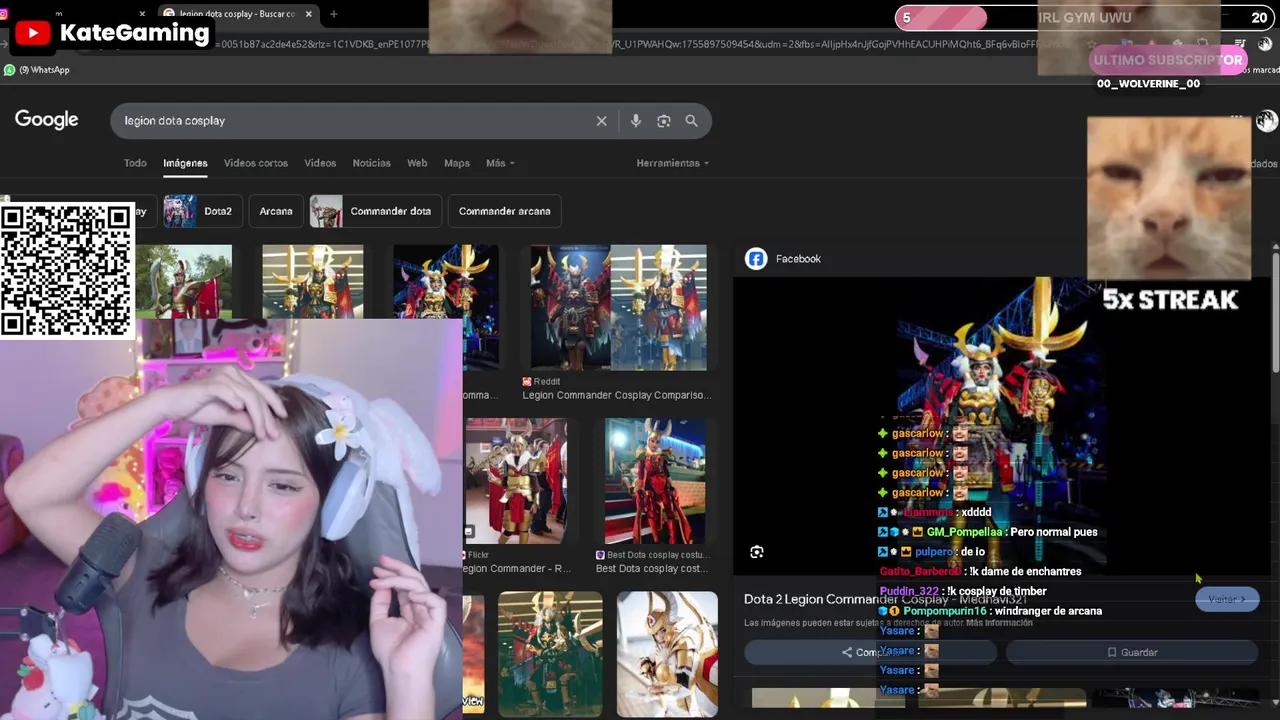Click the magnifying glass search icon
Viewport: 1280px width, 720px height.
691,121
